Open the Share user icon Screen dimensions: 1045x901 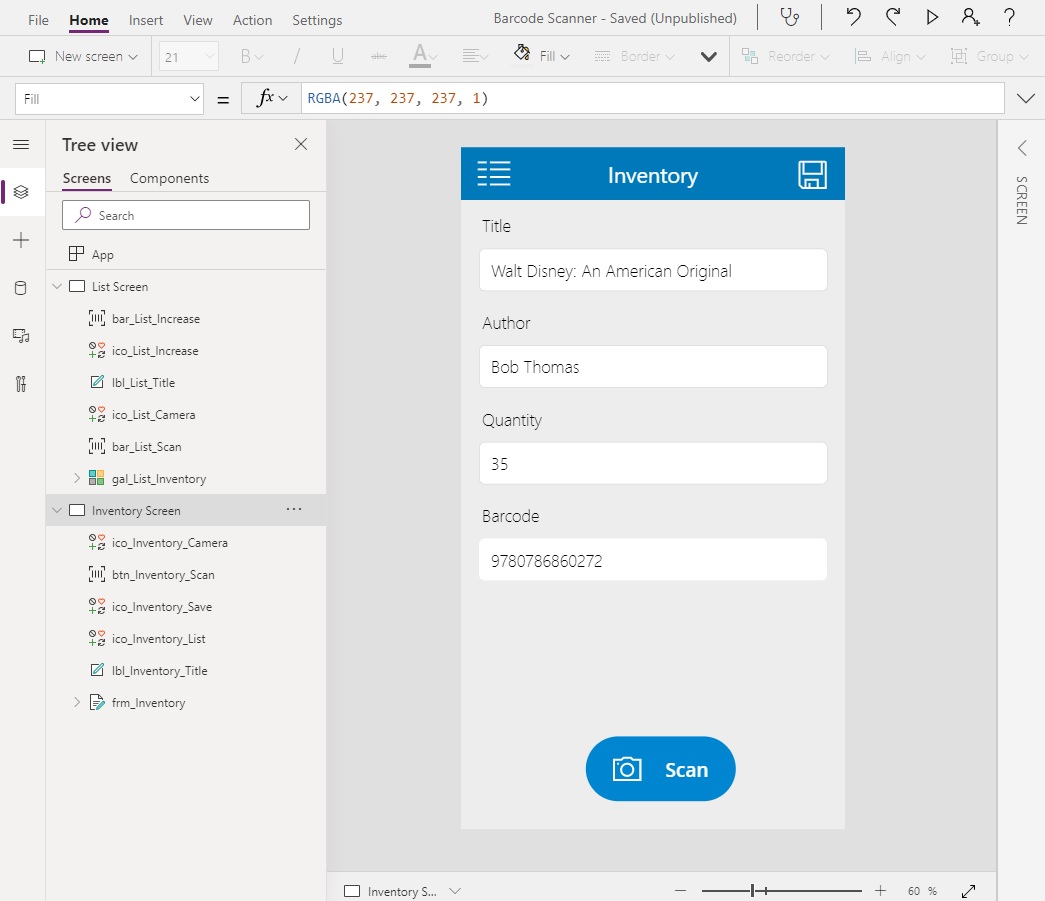(970, 18)
